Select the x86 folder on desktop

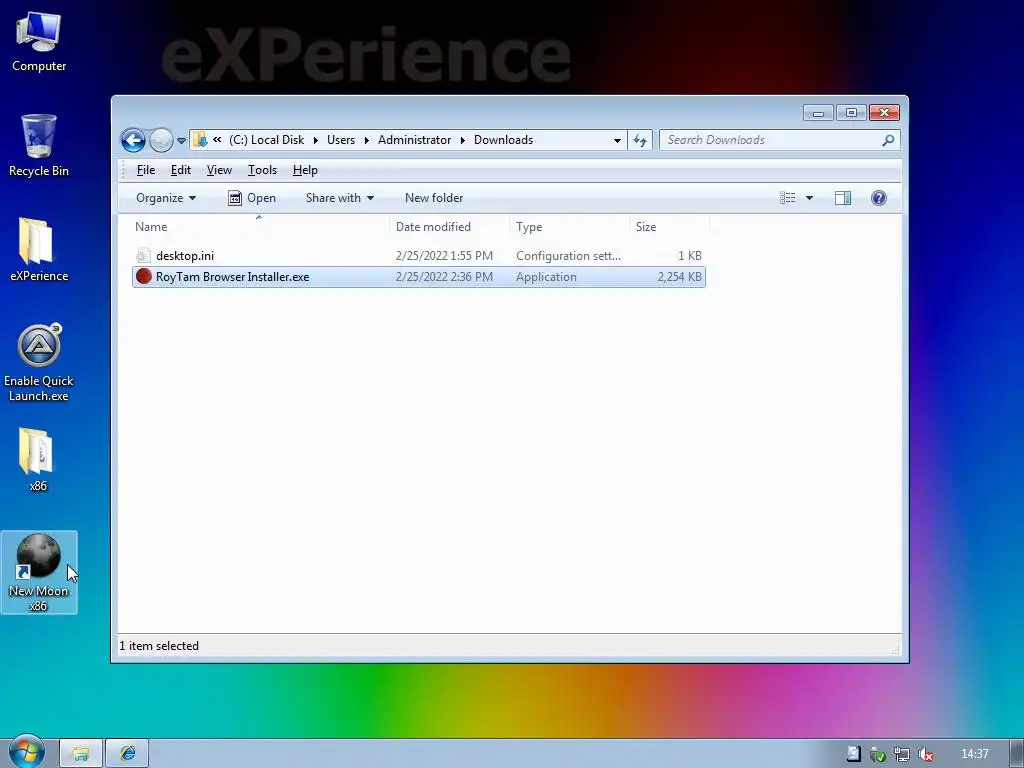[38, 460]
